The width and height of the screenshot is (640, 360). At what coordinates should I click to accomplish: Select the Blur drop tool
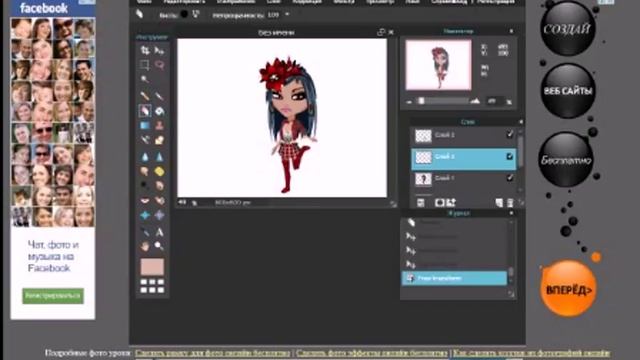(144, 157)
